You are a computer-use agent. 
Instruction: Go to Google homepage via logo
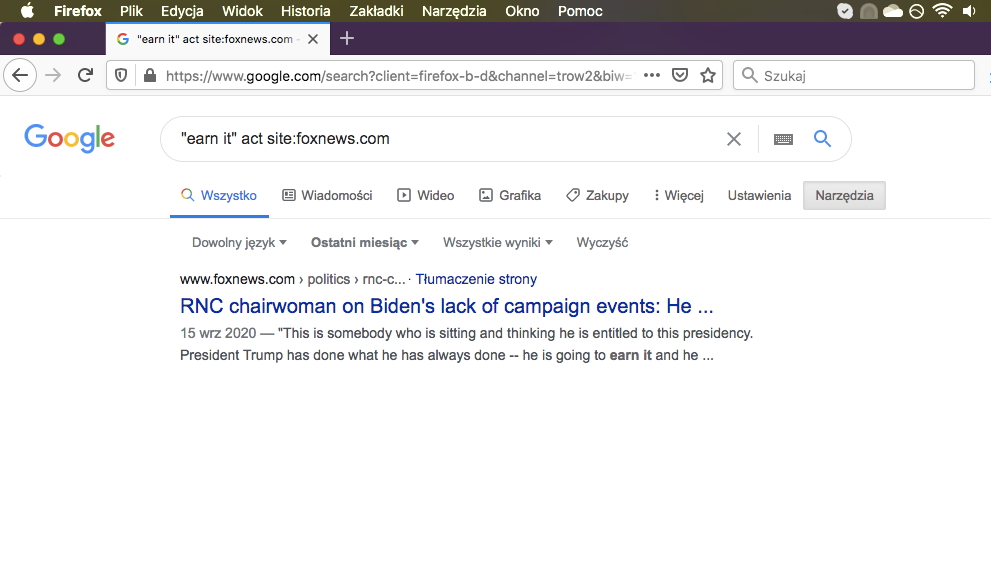pyautogui.click(x=70, y=138)
